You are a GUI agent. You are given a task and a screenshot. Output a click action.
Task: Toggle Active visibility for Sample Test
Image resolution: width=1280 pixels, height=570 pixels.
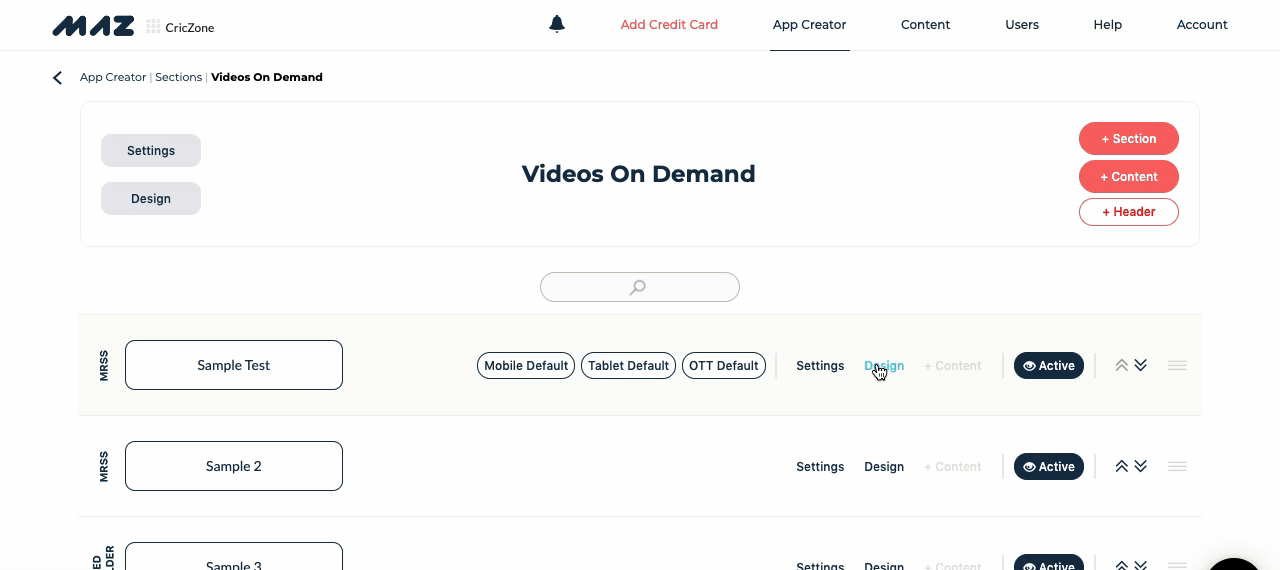click(x=1049, y=365)
